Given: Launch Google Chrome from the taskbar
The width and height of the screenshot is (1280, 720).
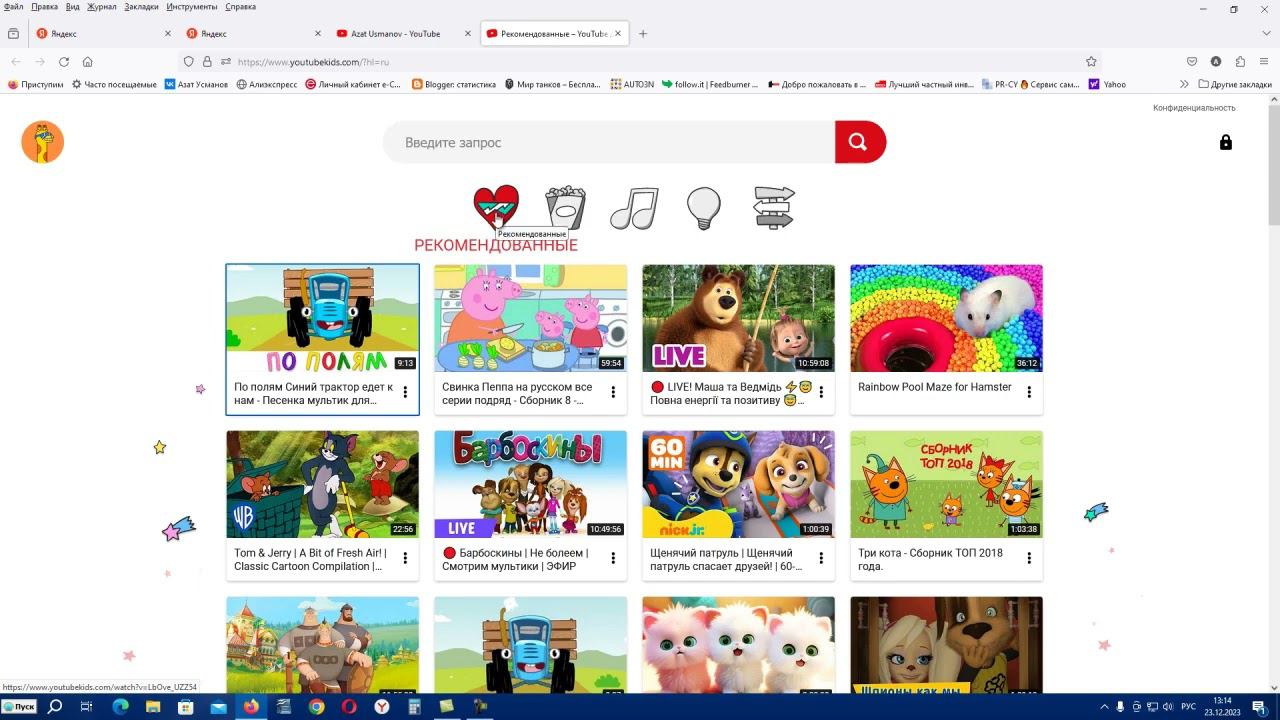Looking at the screenshot, I should tap(316, 707).
